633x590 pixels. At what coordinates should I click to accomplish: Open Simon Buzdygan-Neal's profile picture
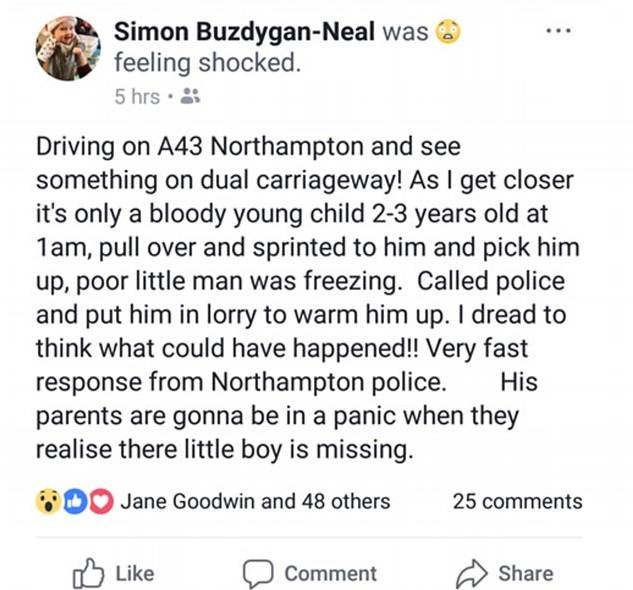click(68, 48)
